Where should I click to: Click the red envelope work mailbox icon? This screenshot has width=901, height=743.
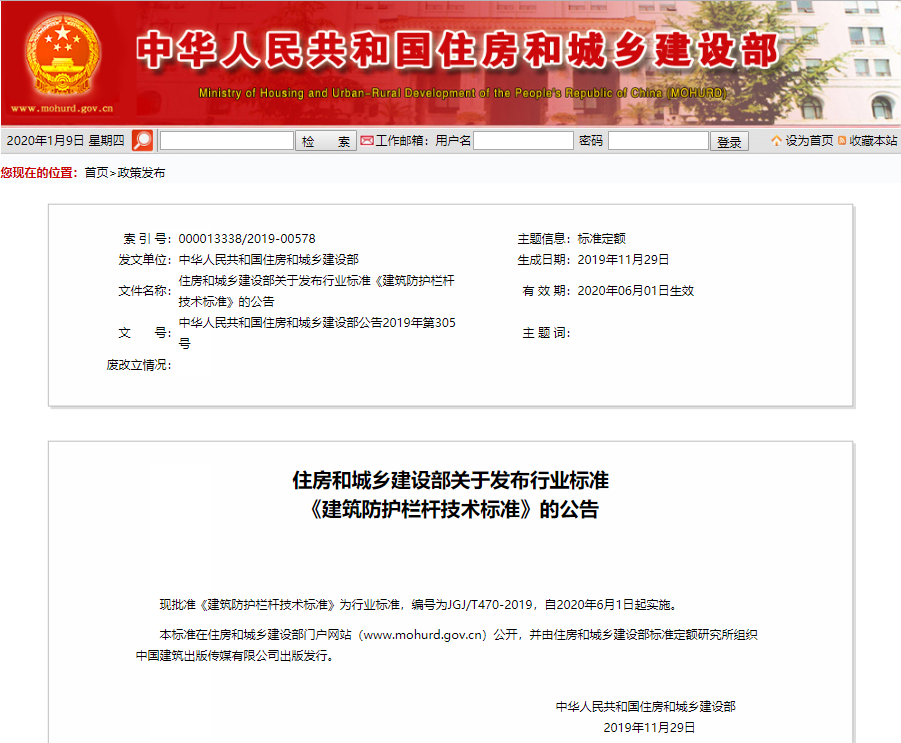click(x=367, y=141)
